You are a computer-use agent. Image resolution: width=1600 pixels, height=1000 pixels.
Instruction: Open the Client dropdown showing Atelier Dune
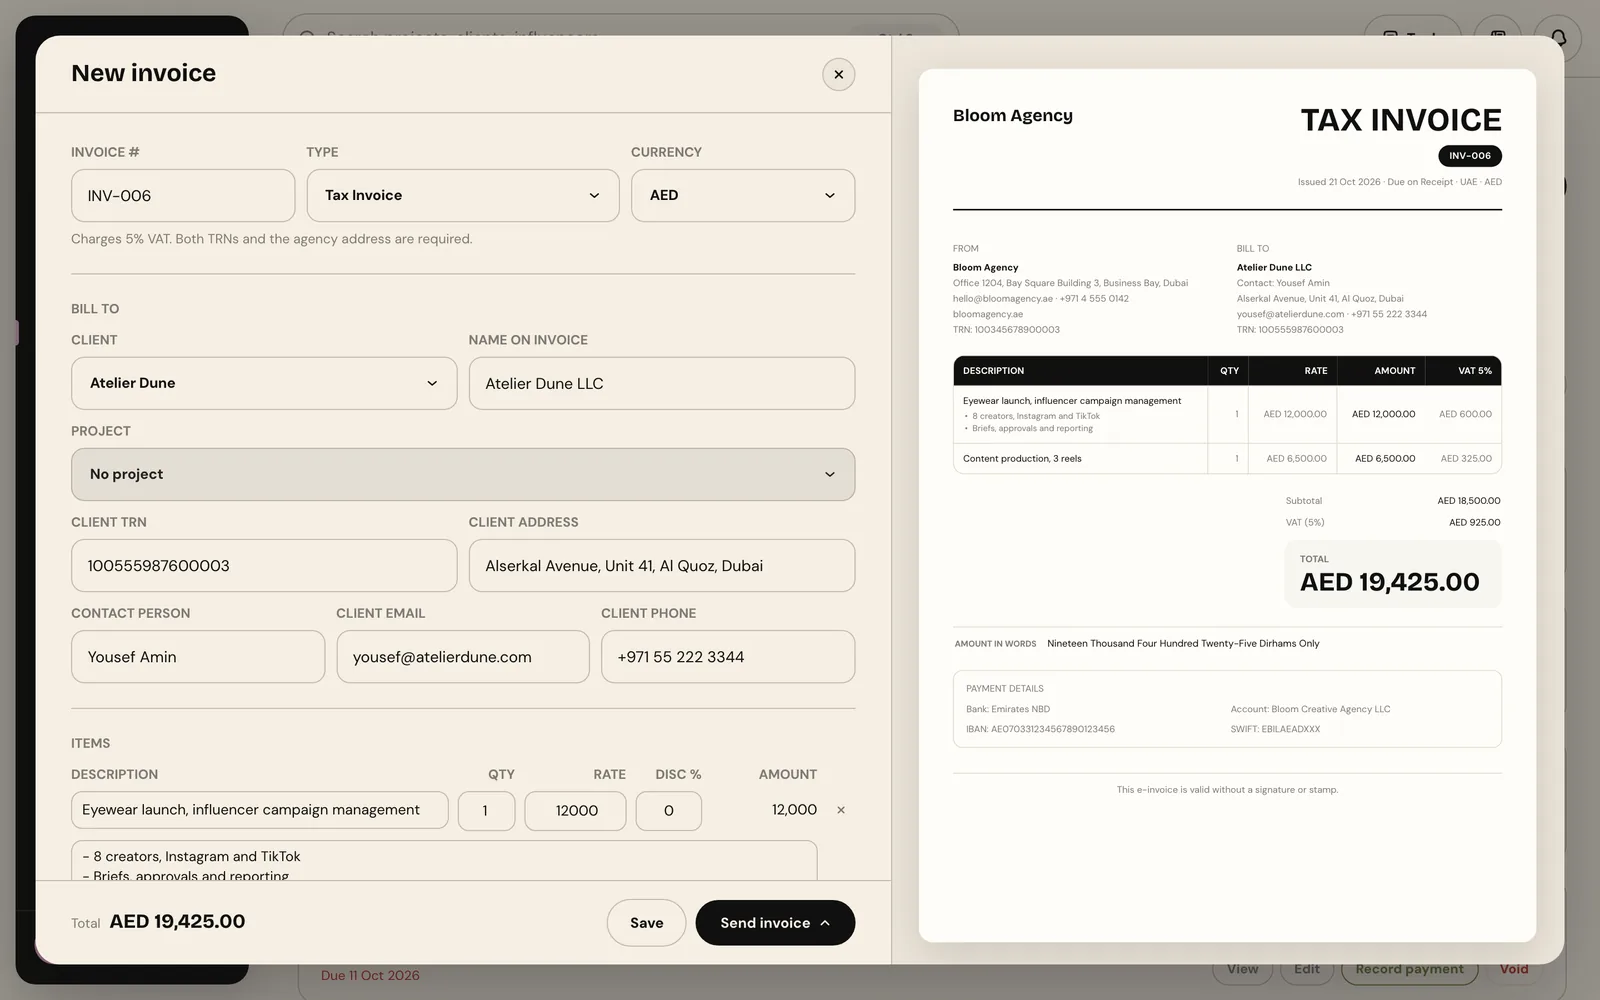pyautogui.click(x=264, y=383)
